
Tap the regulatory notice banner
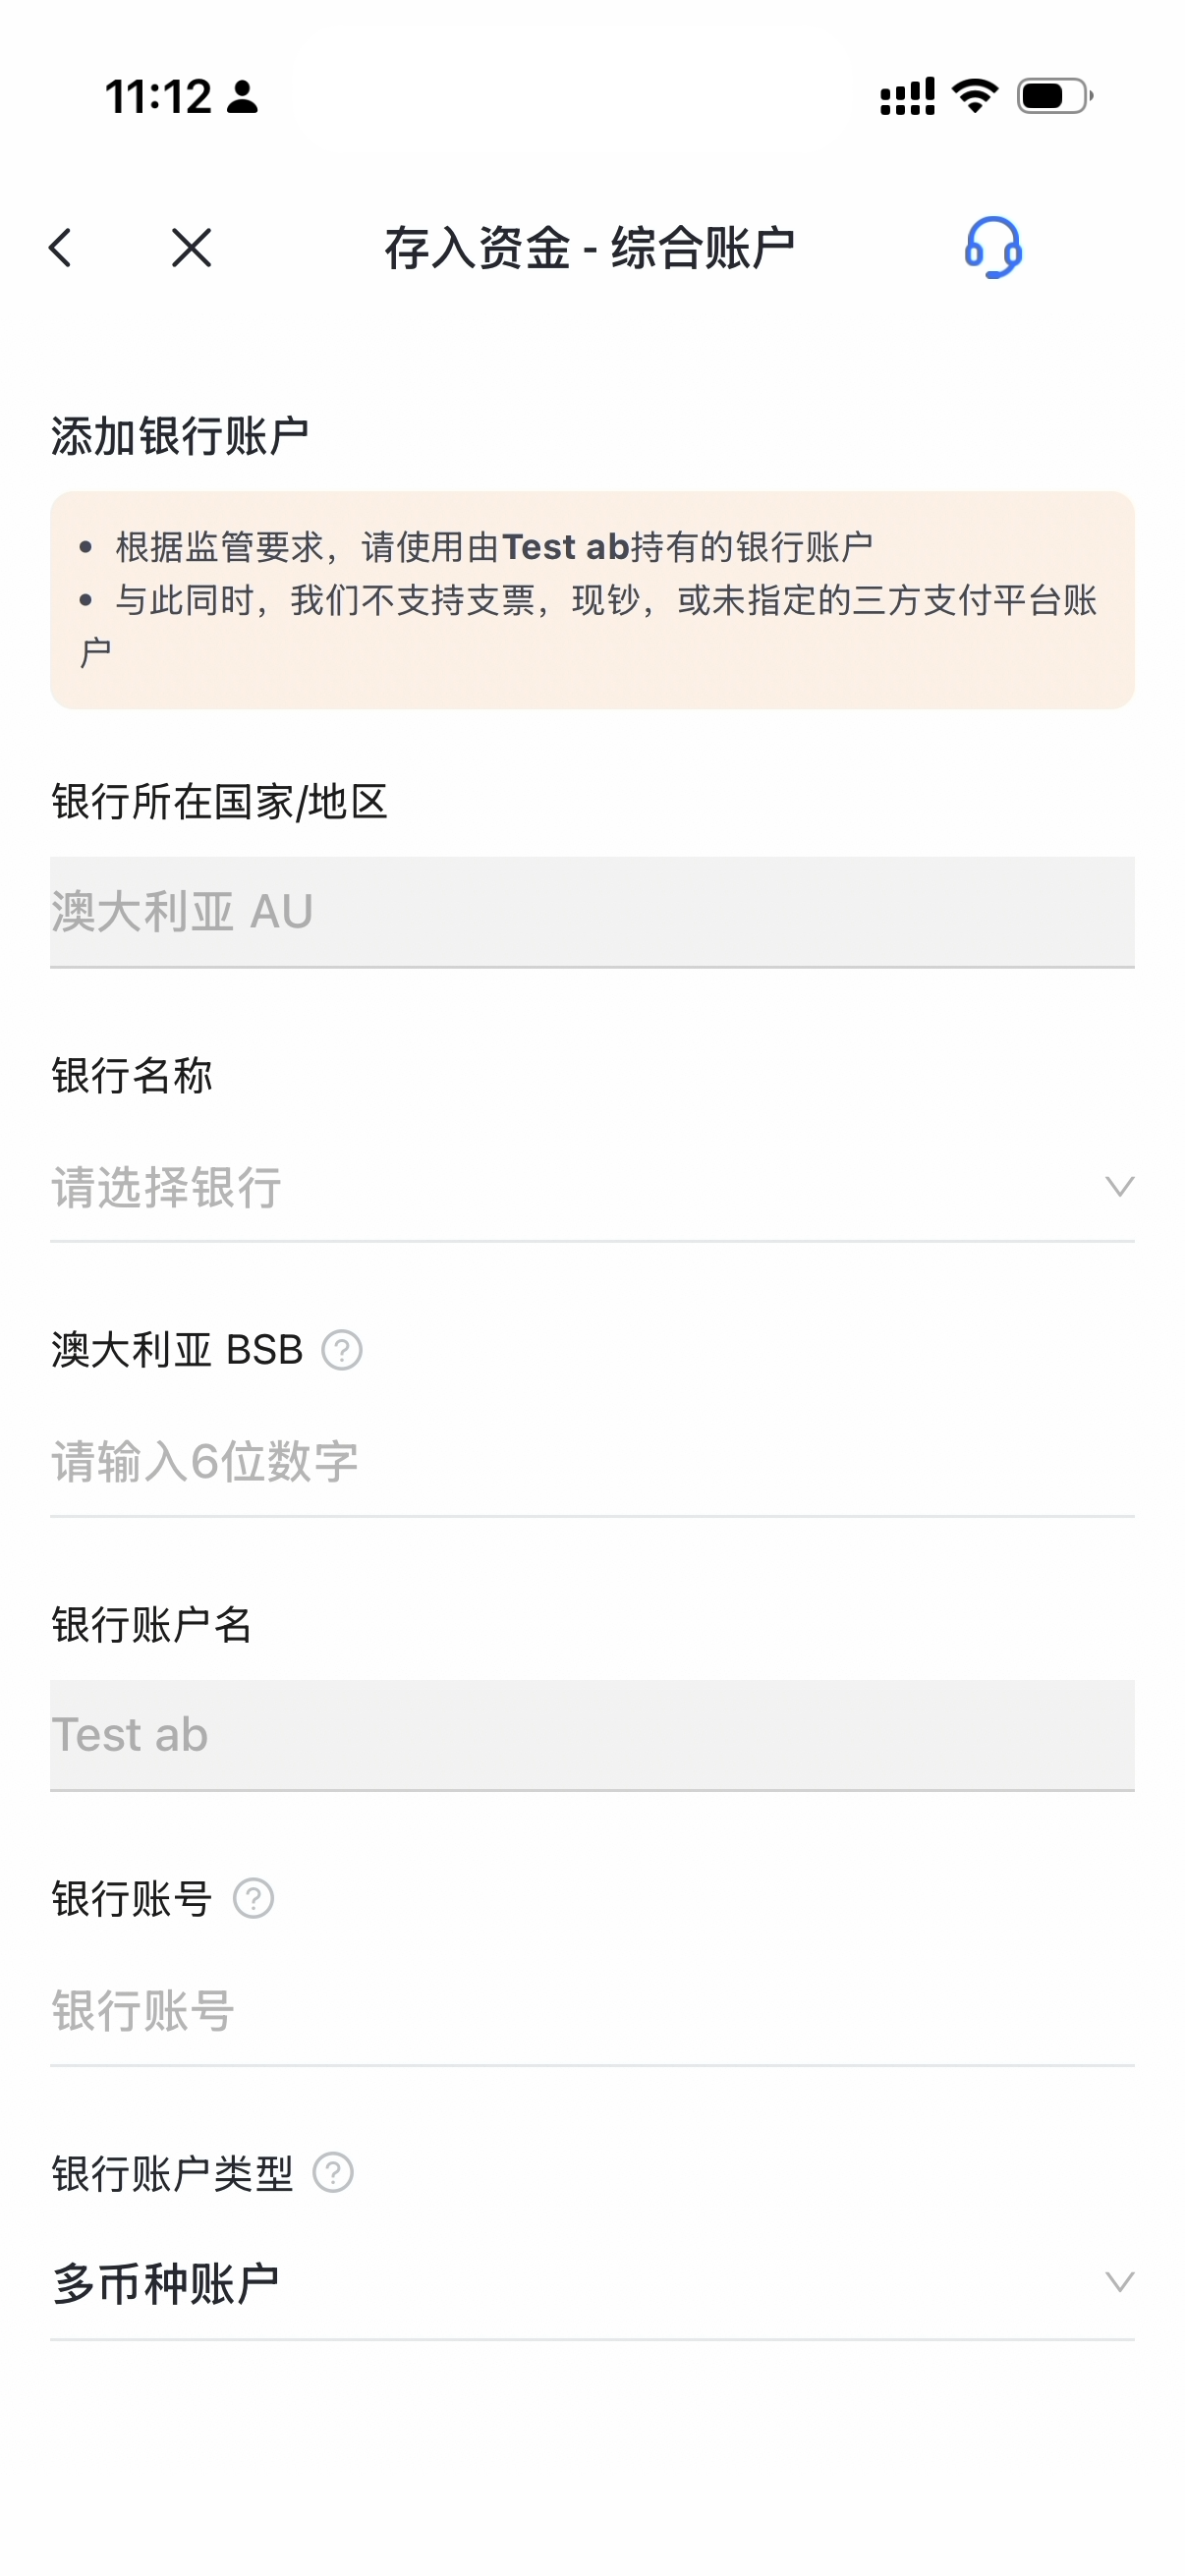(x=592, y=600)
